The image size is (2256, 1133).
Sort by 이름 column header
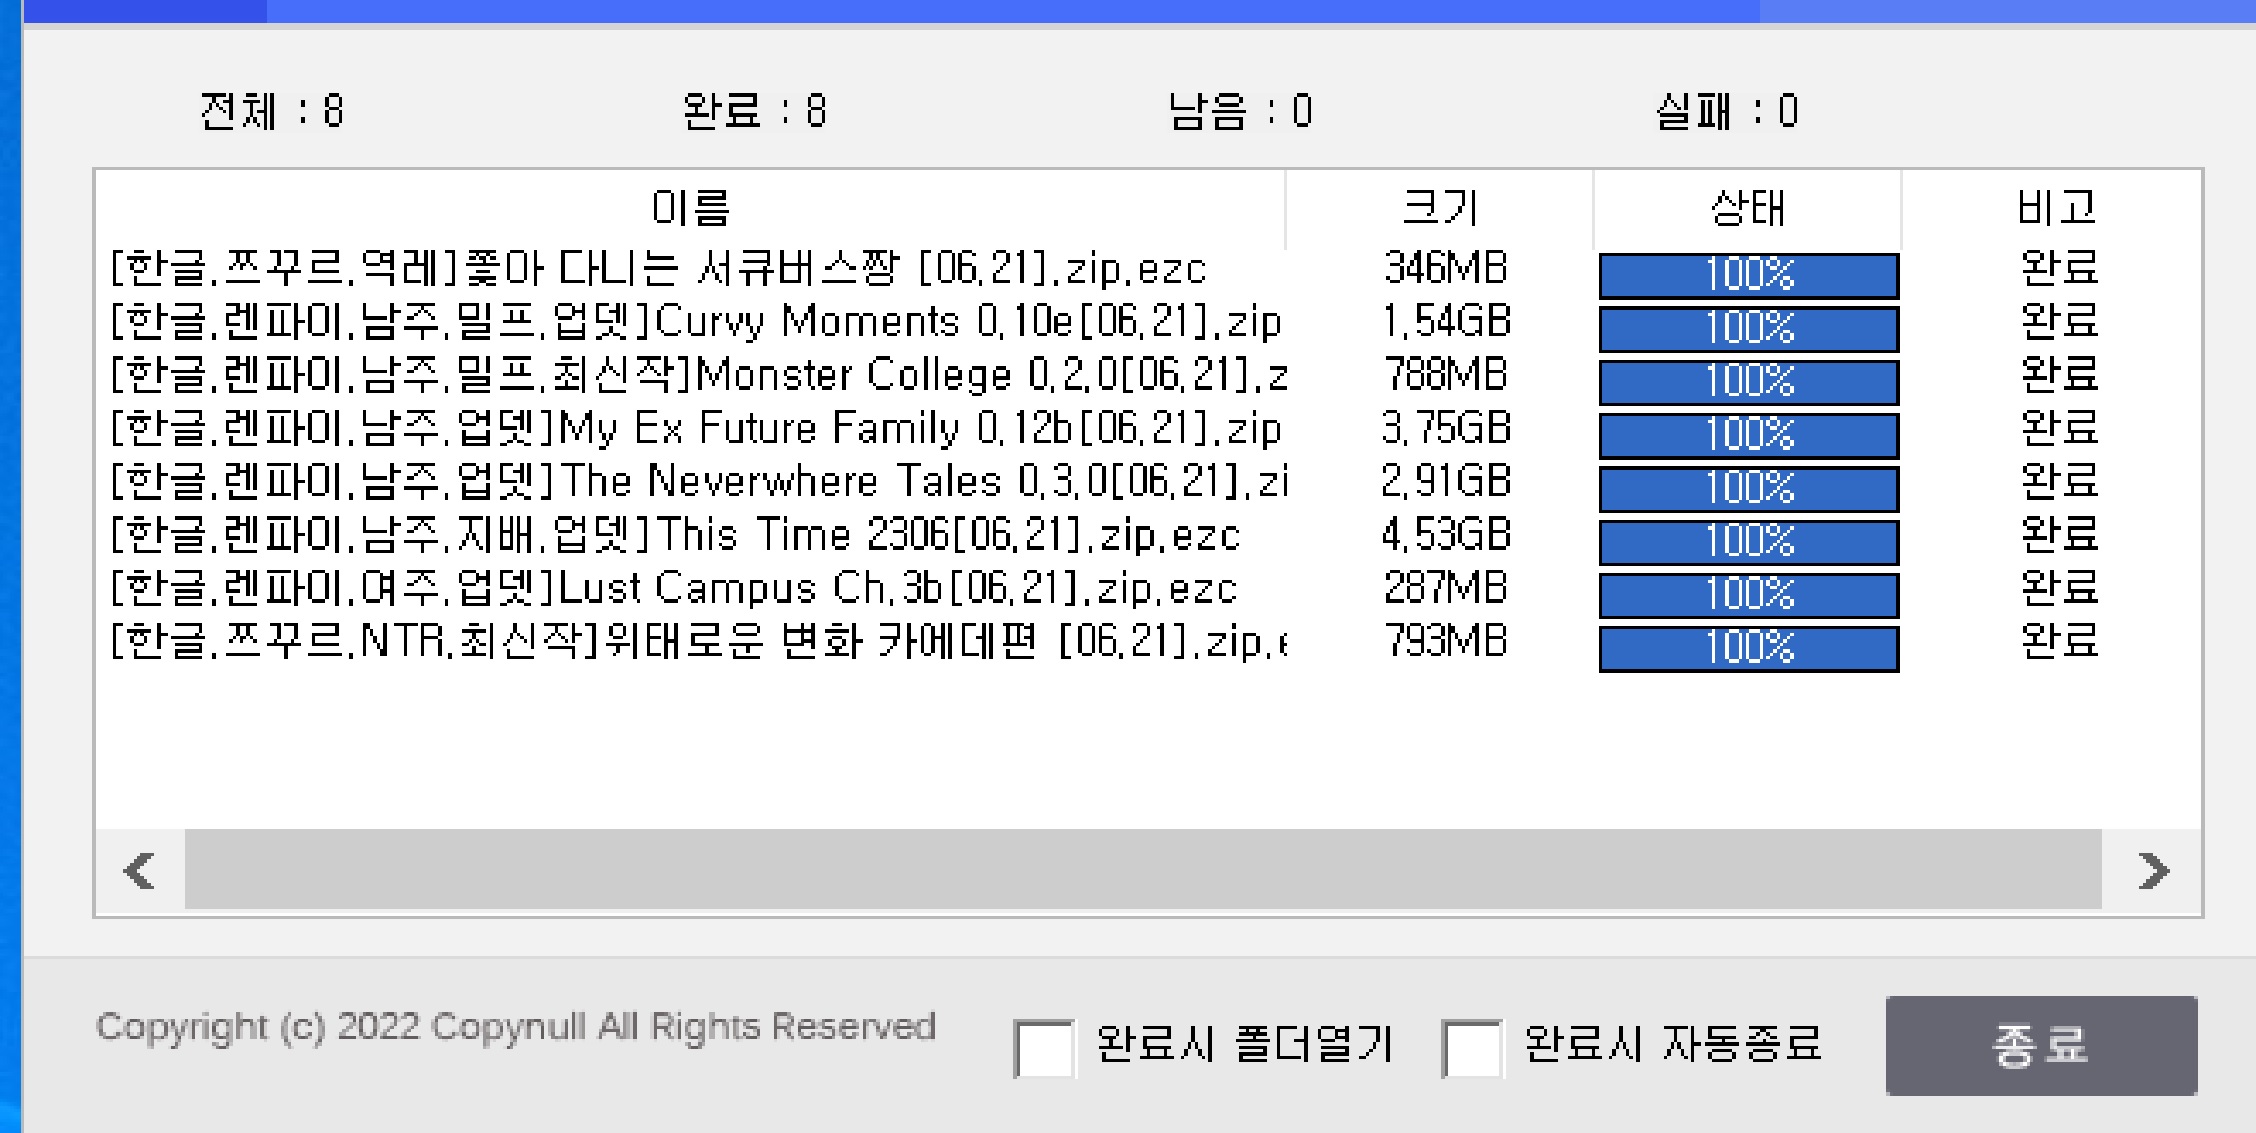click(690, 208)
